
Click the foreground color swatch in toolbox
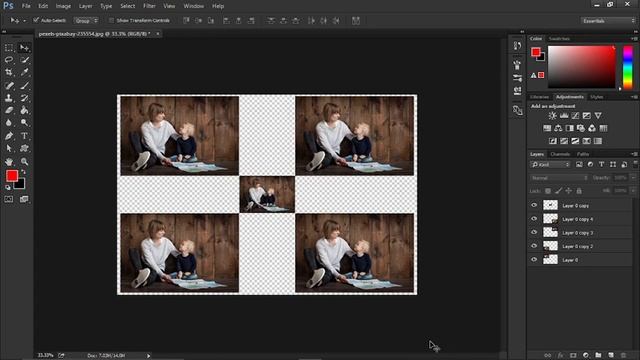[x=11, y=176]
